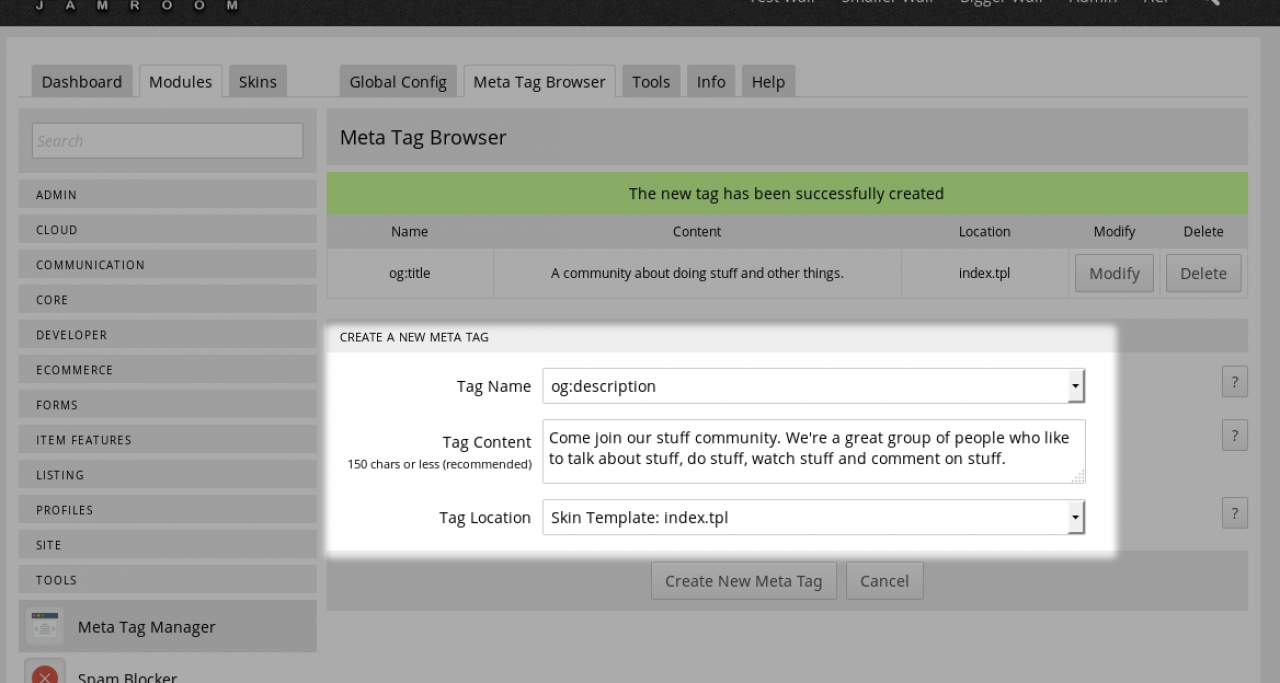Click the Cancel button

[884, 581]
